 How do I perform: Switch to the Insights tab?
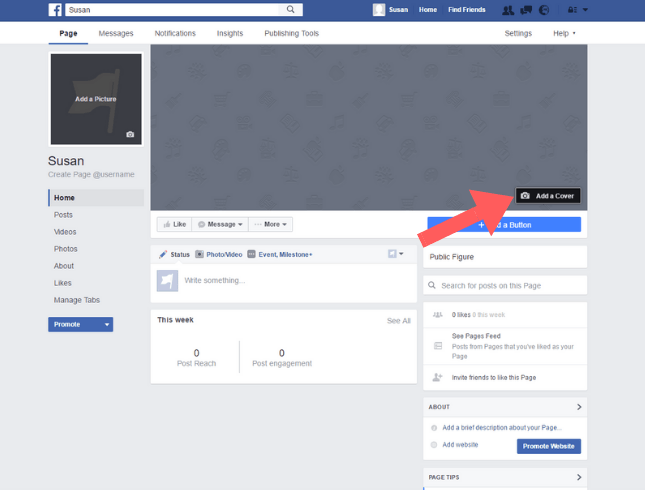229,33
